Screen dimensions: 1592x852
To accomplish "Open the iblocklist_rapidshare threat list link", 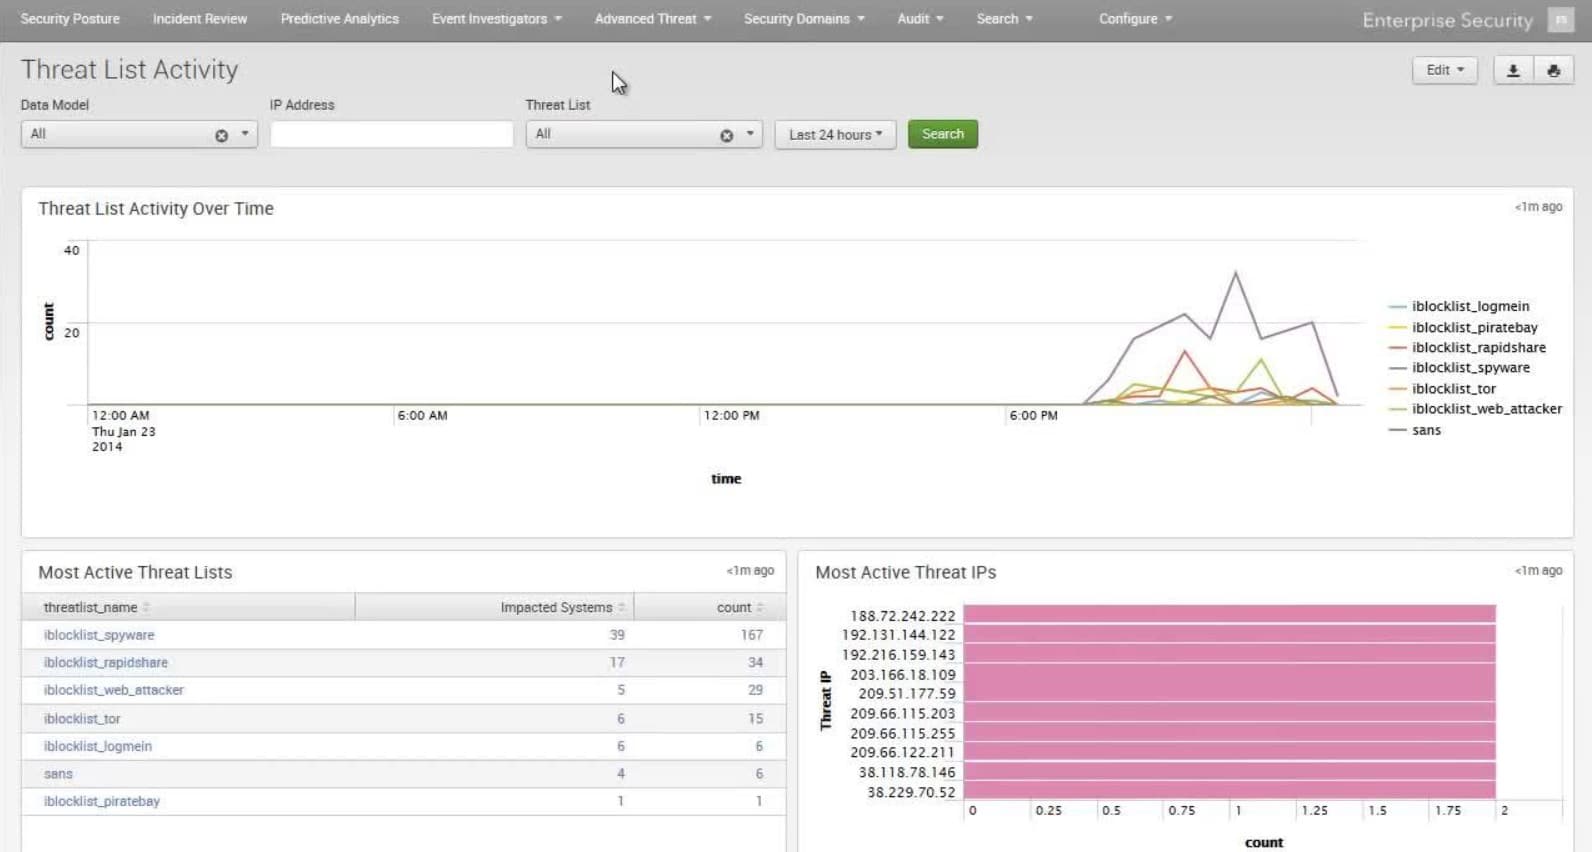I will 106,663.
